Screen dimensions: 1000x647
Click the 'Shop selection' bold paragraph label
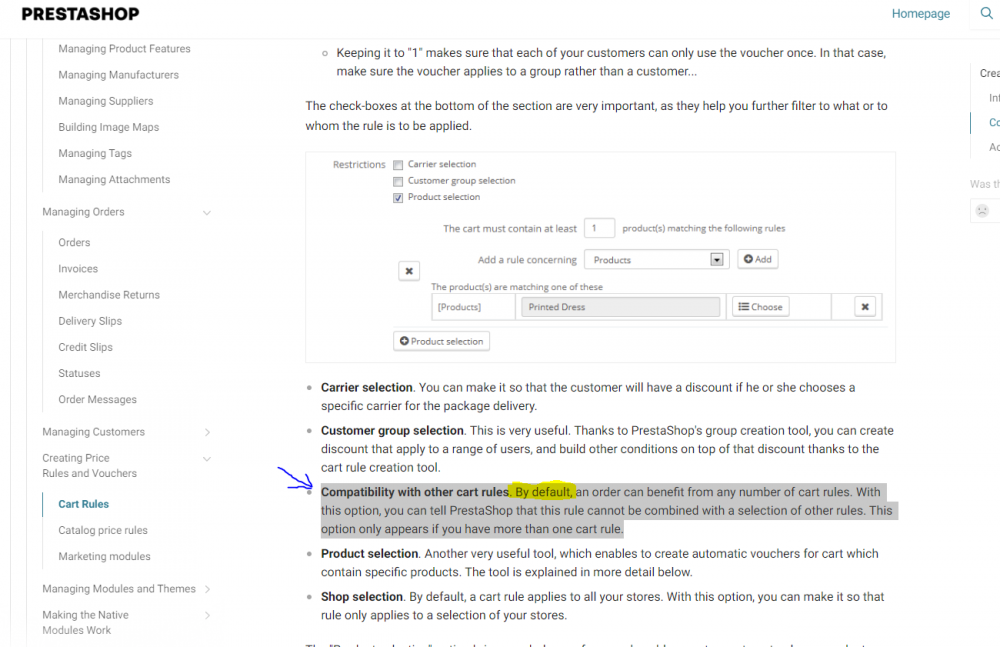[362, 597]
